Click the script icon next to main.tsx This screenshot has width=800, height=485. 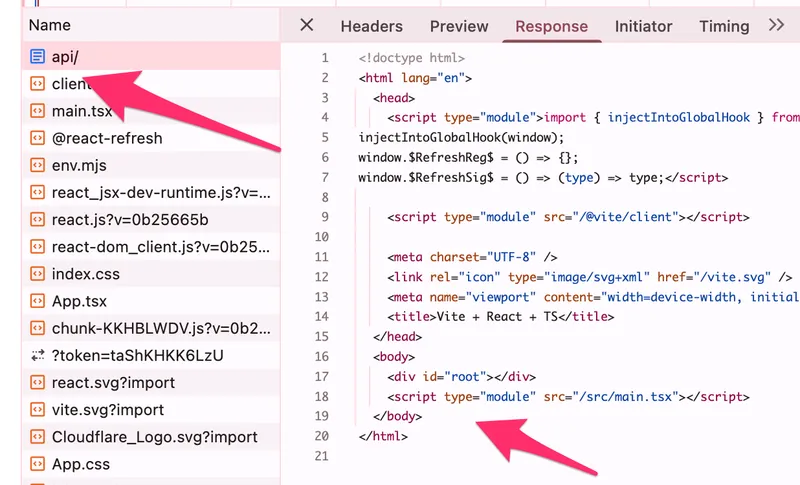tap(37, 111)
